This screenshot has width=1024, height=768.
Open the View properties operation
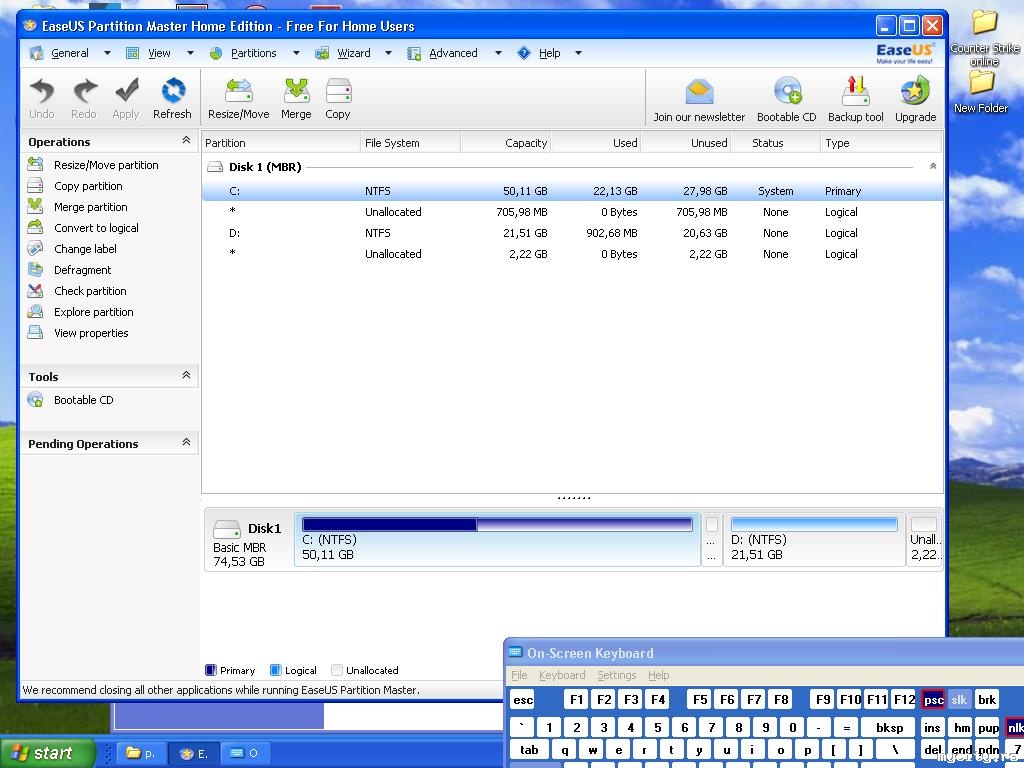tap(91, 332)
